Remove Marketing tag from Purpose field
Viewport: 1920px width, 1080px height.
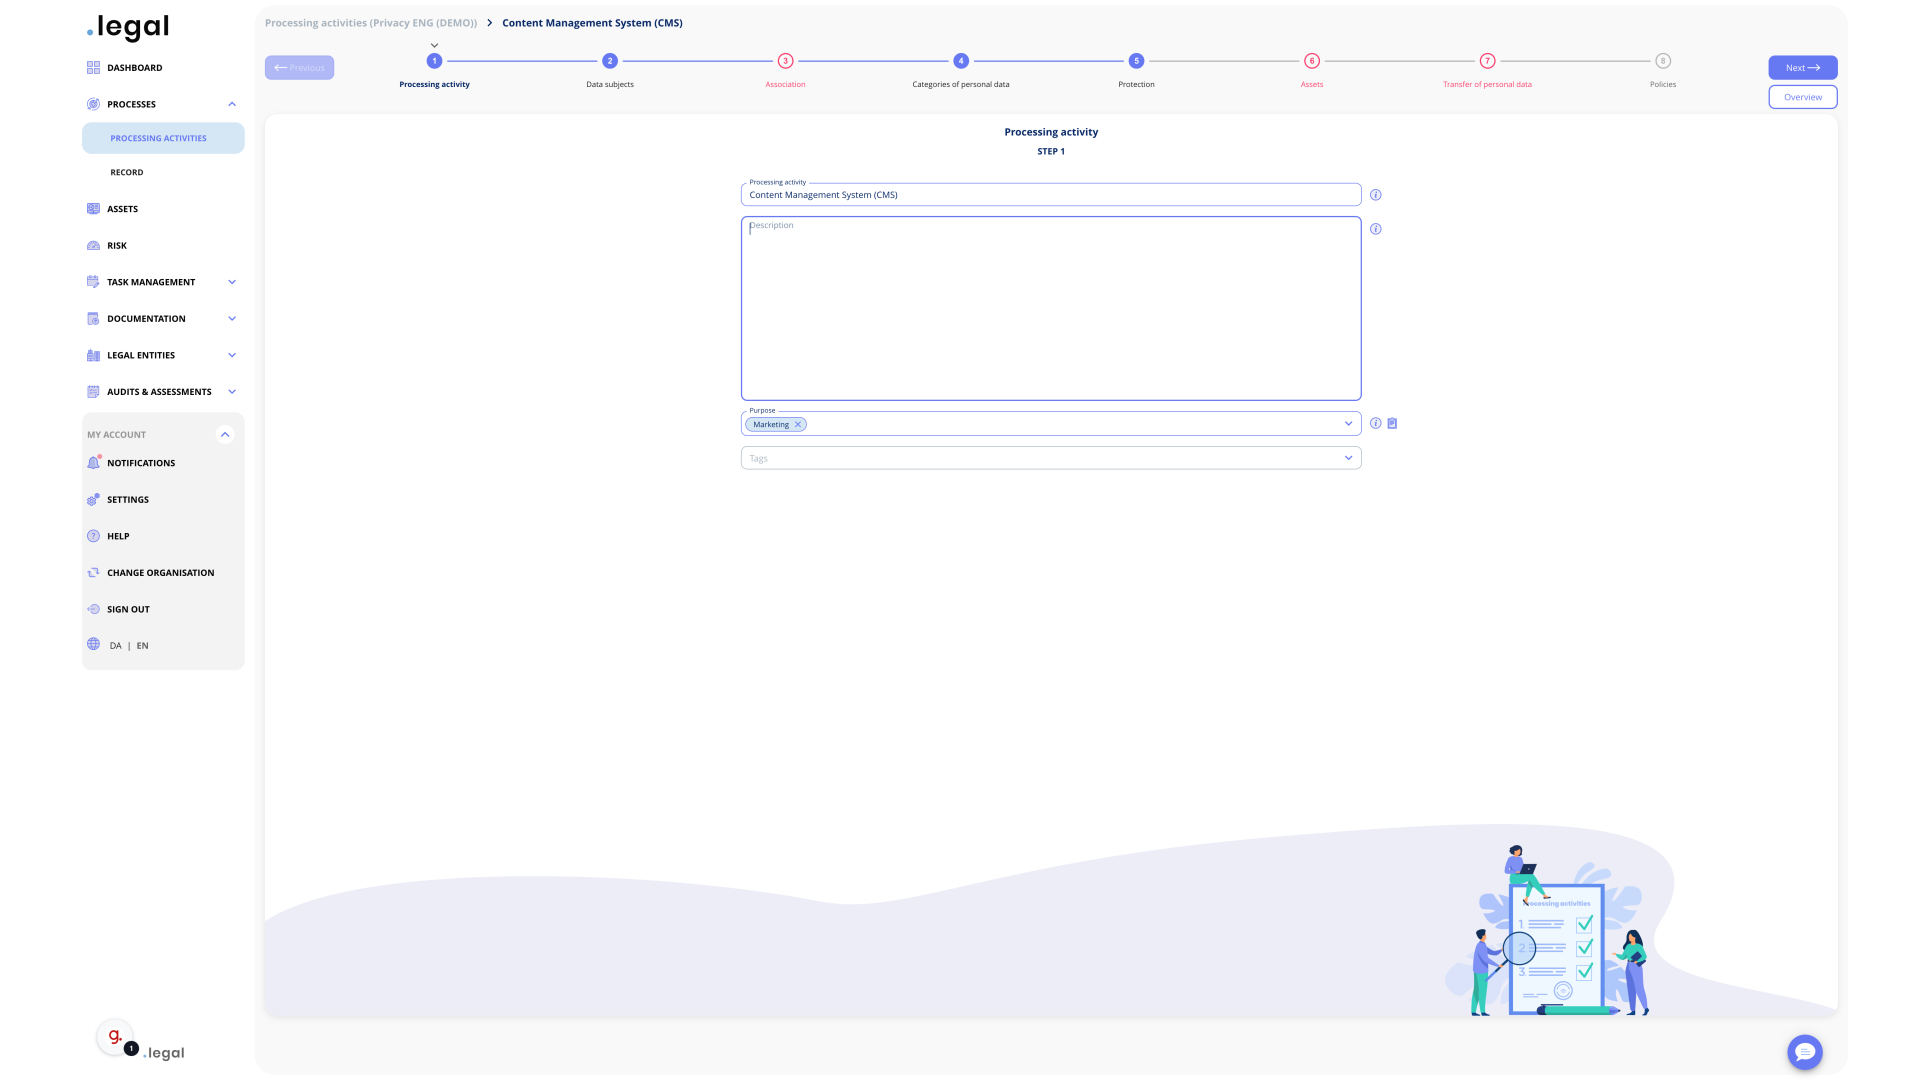[x=798, y=423]
